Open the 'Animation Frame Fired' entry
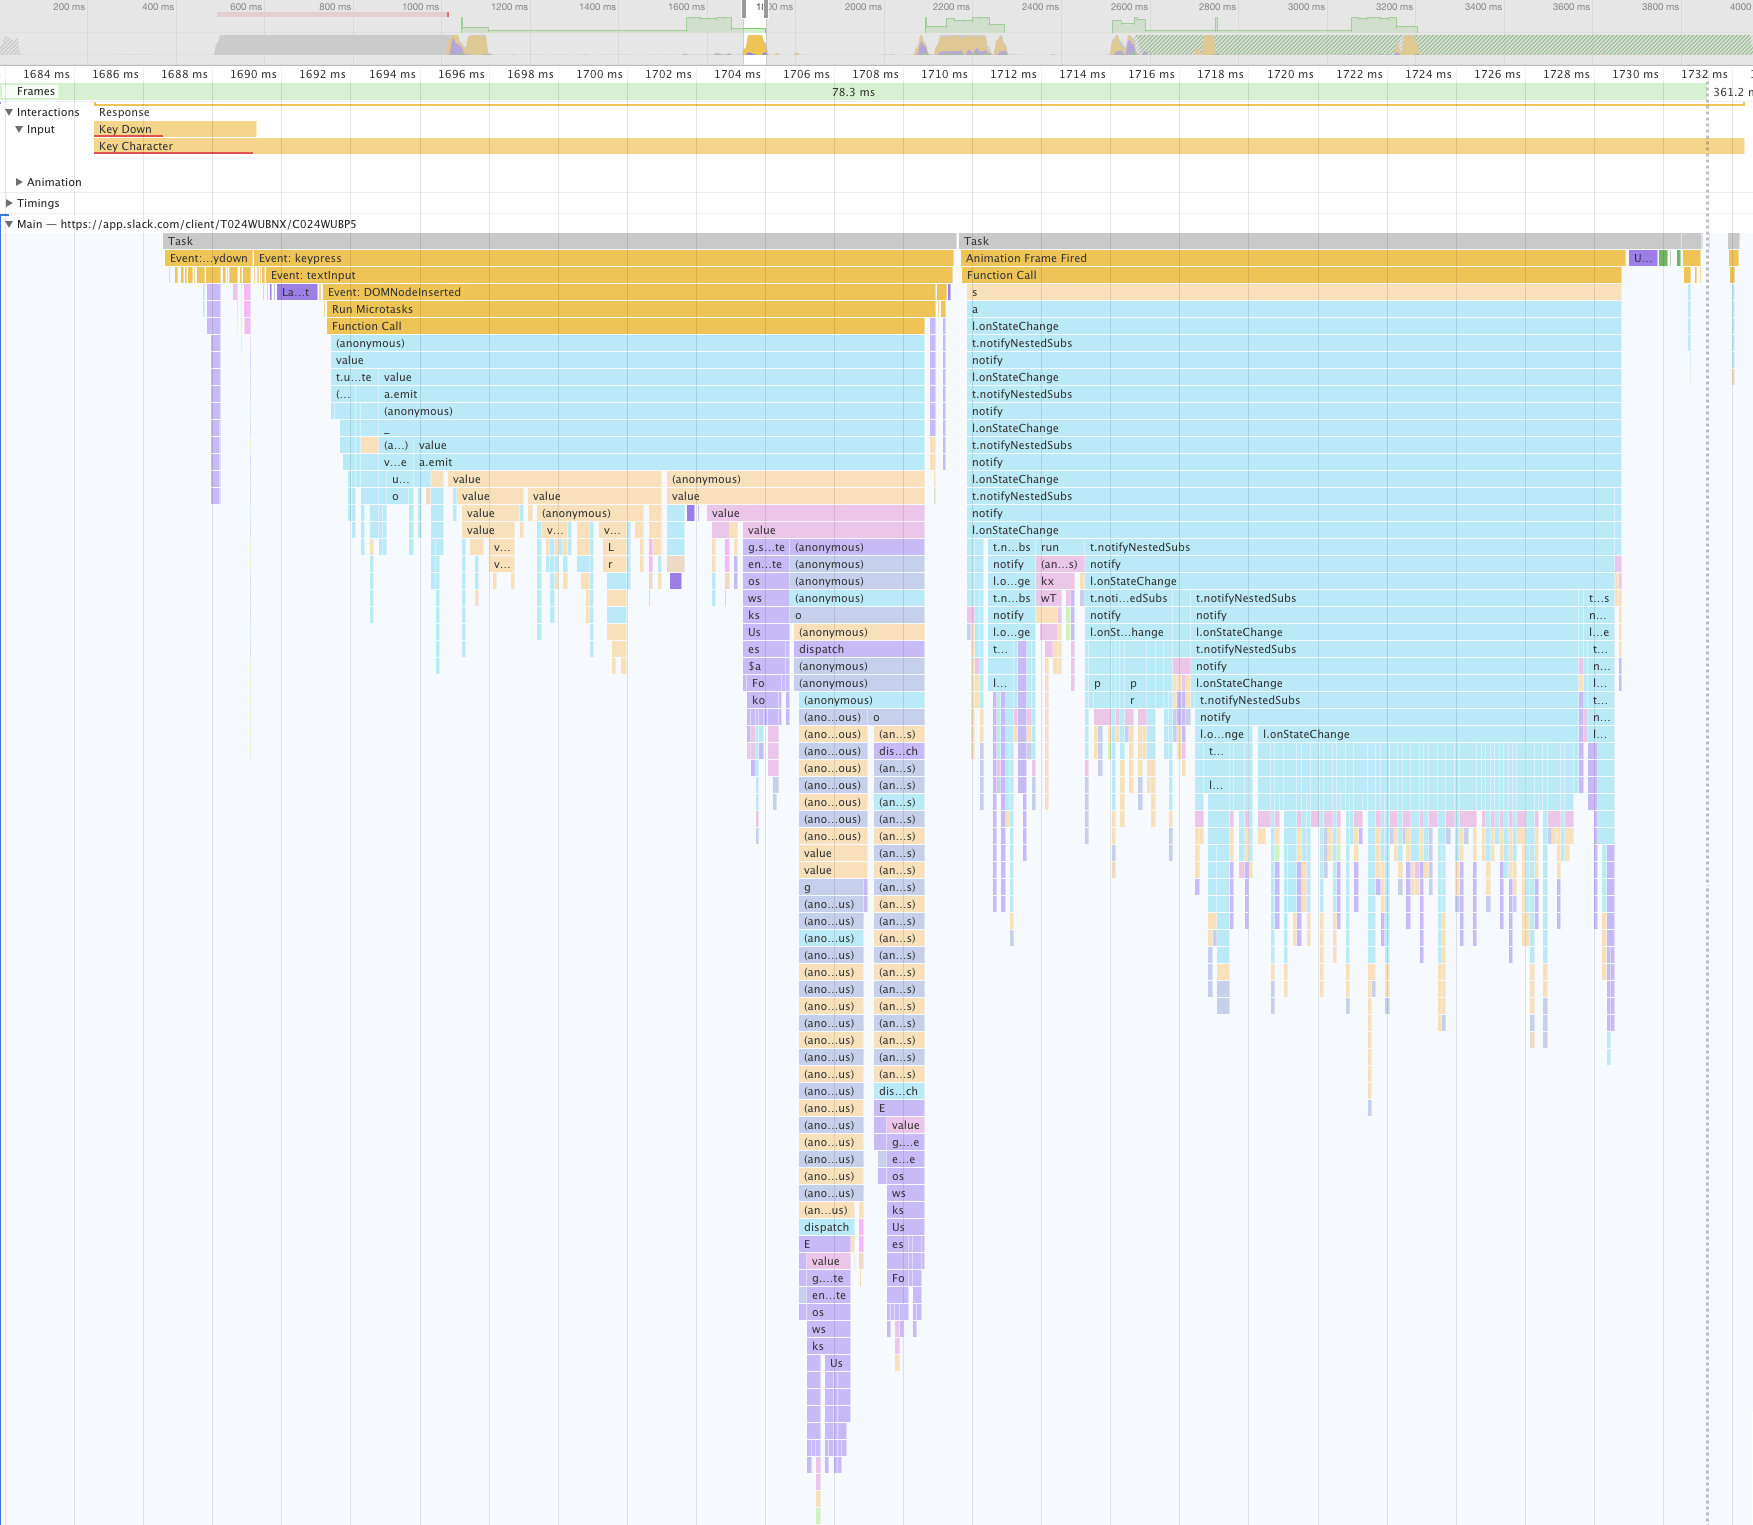This screenshot has height=1525, width=1753. (1290, 258)
